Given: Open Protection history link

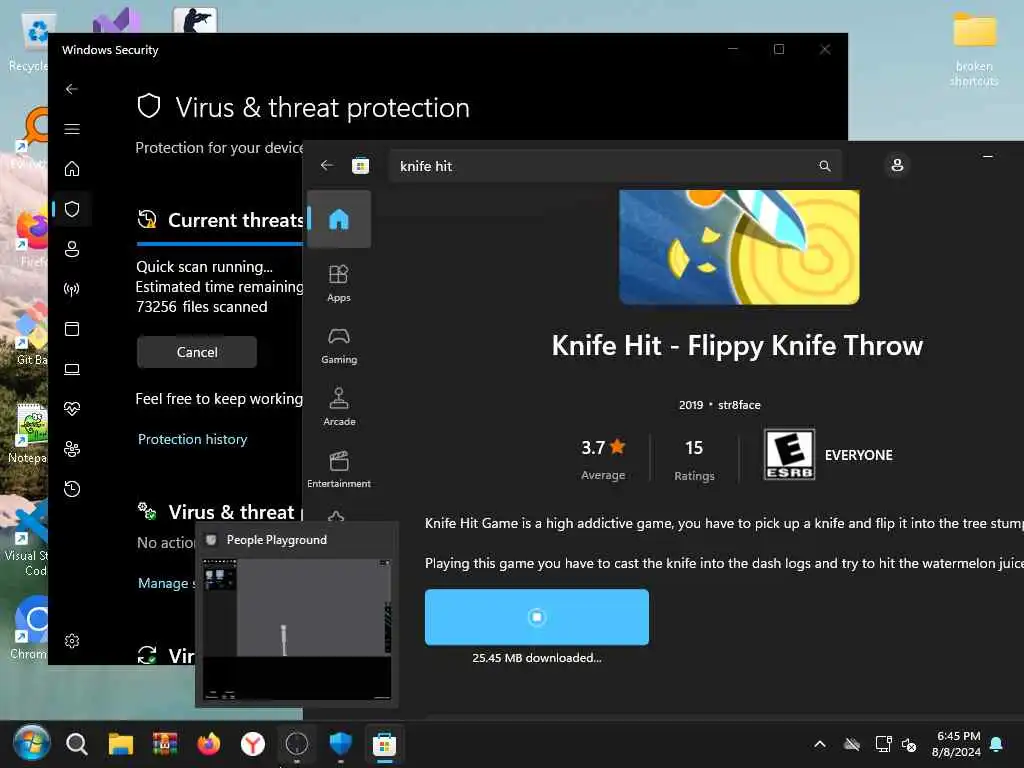Looking at the screenshot, I should tap(193, 439).
